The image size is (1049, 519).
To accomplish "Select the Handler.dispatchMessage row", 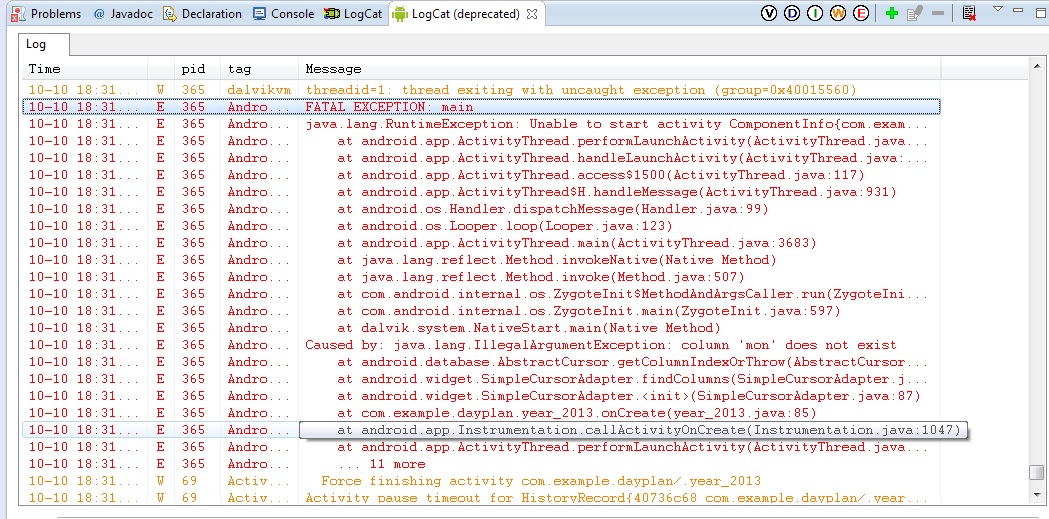I will [x=482, y=209].
